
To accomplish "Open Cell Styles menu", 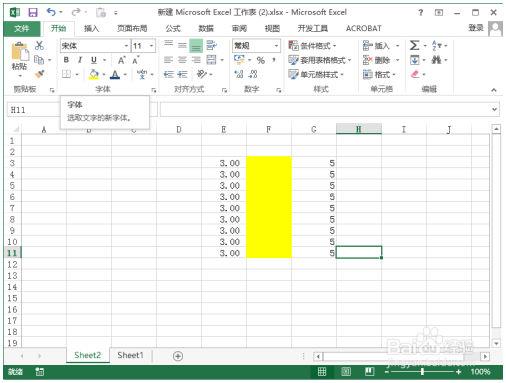I will click(316, 74).
